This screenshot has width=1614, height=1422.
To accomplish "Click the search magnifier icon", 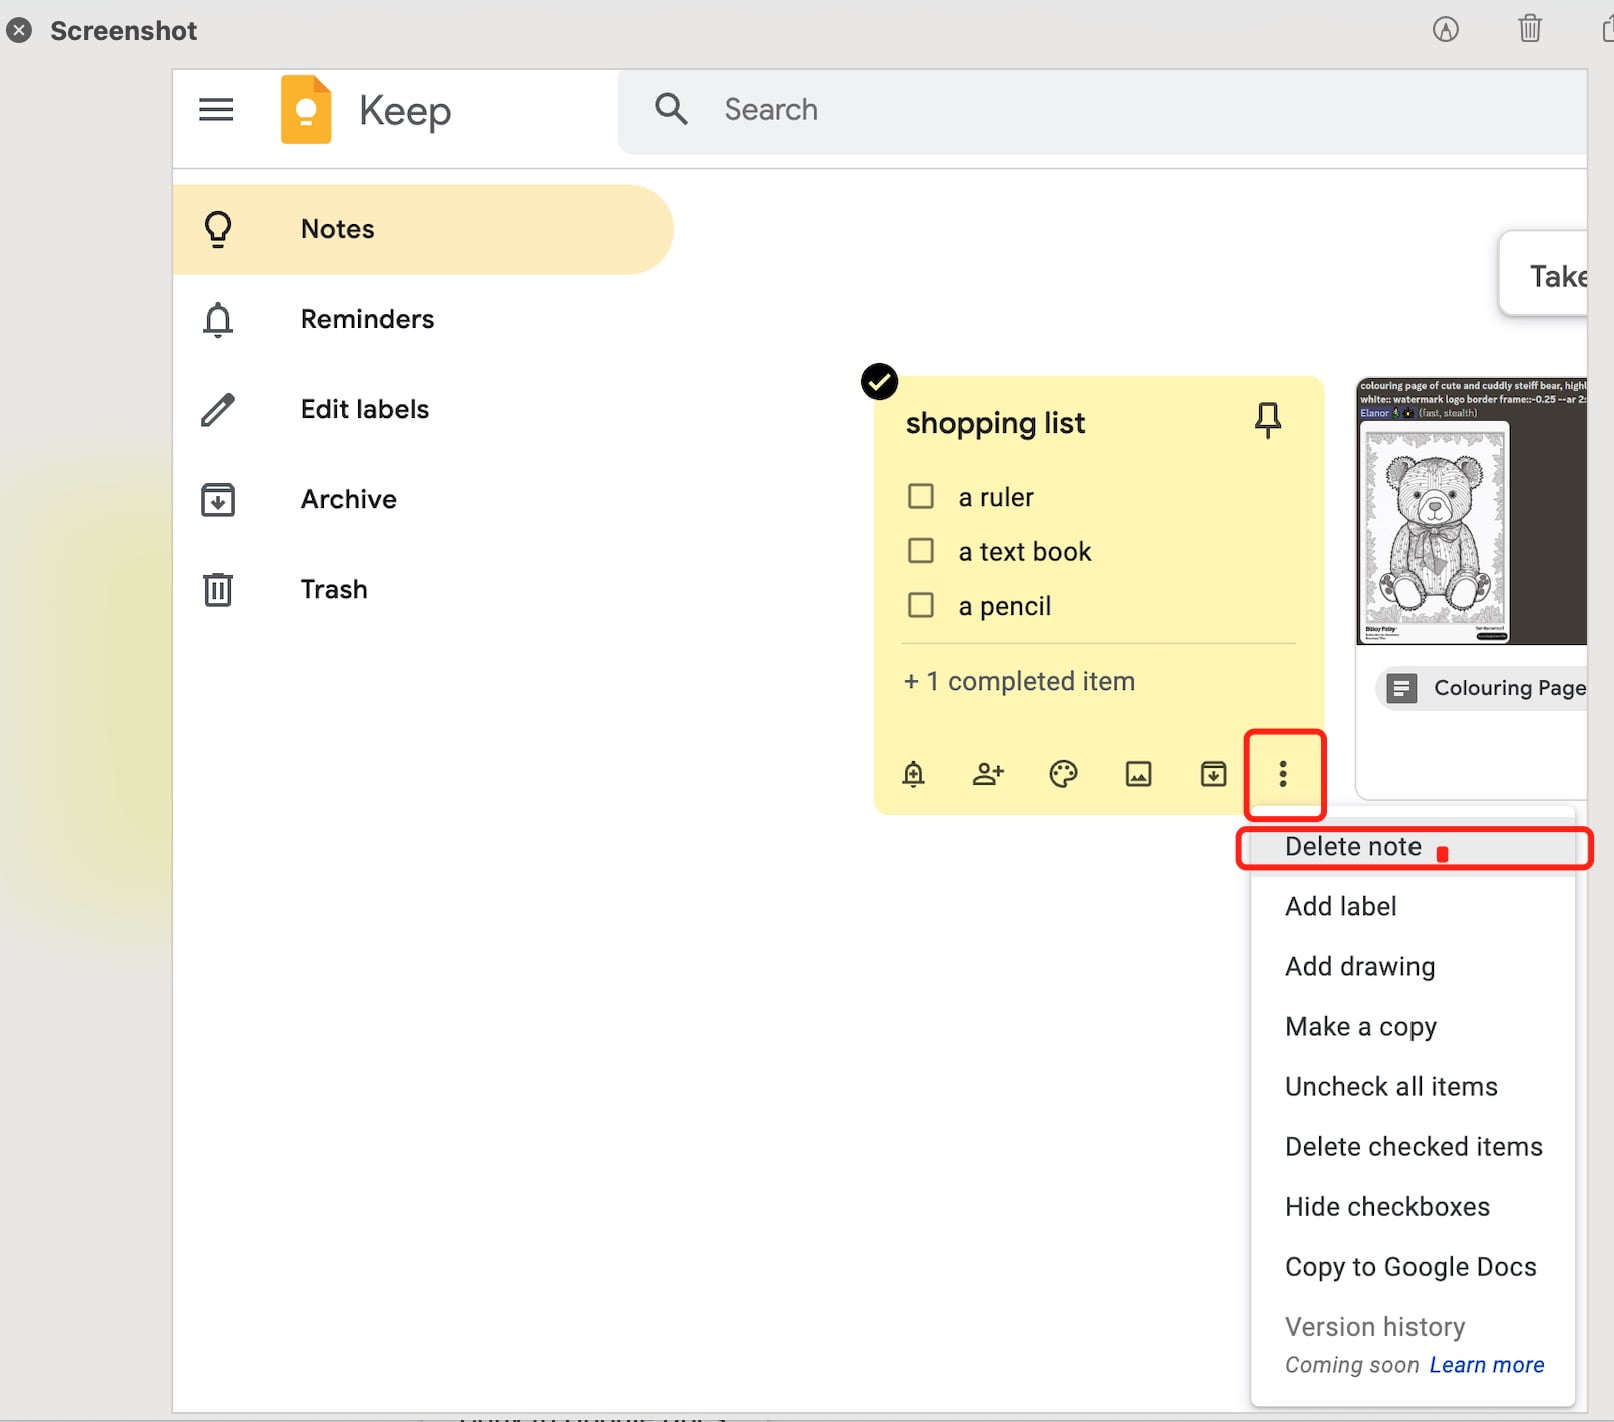I will (x=671, y=108).
